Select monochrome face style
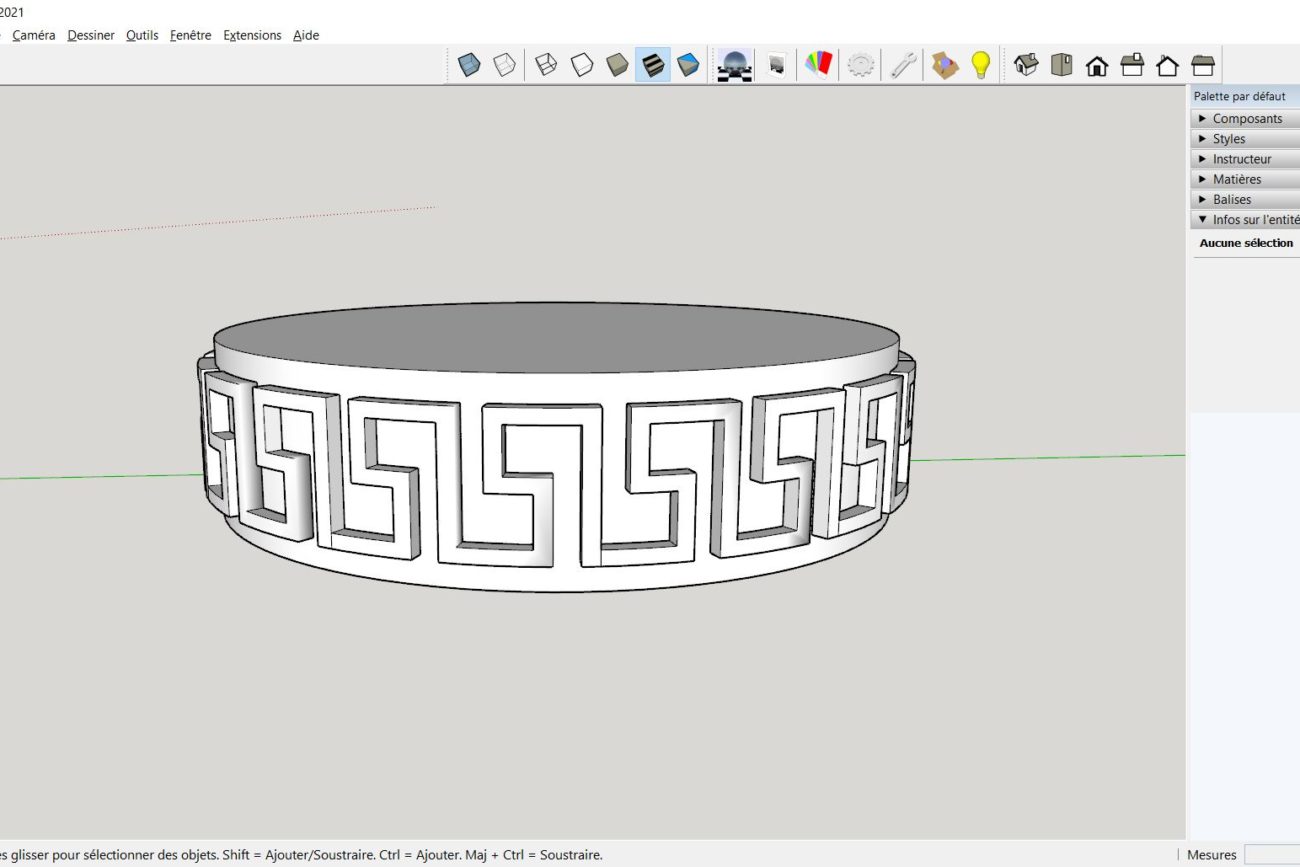This screenshot has width=1300, height=867. (688, 65)
